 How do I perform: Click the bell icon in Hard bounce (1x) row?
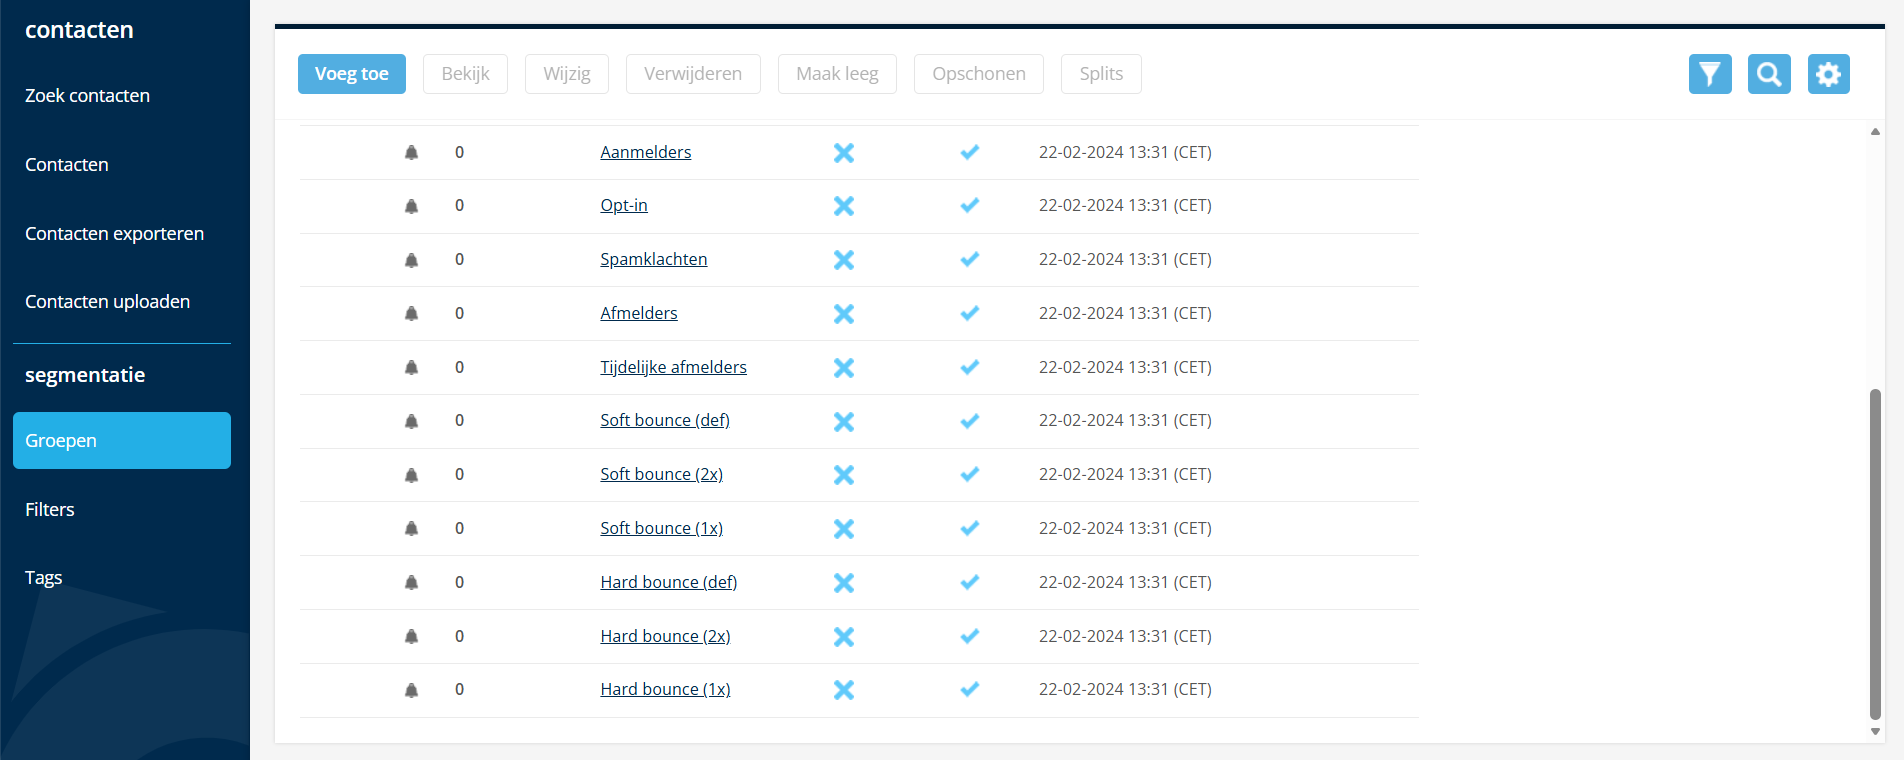[411, 690]
